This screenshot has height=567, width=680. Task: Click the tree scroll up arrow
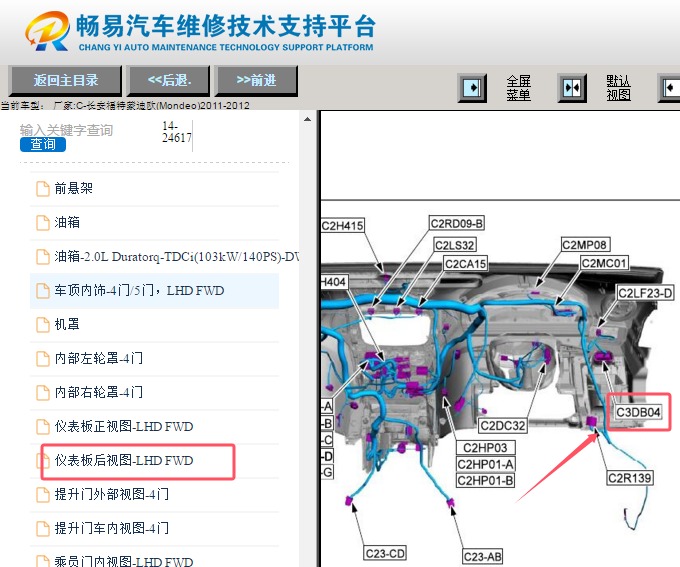[307, 119]
